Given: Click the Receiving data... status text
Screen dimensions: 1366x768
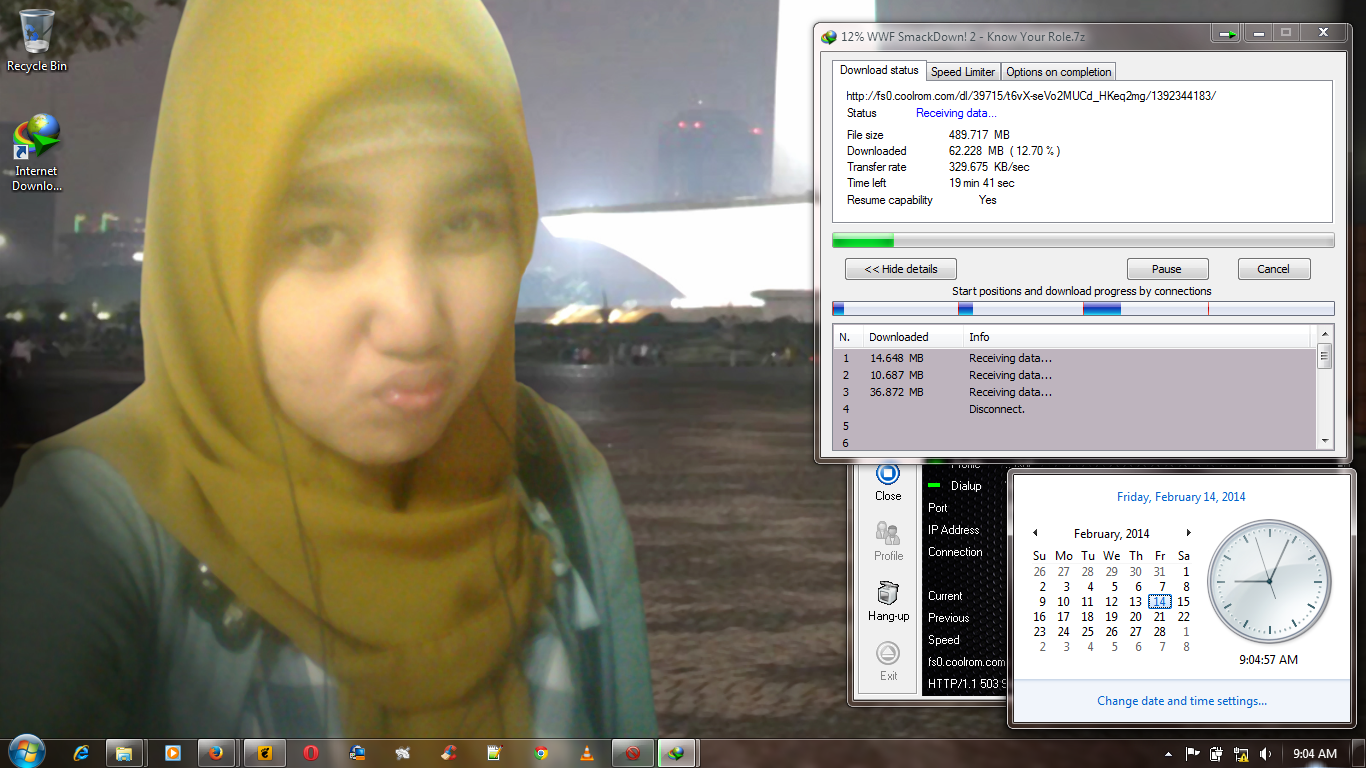Looking at the screenshot, I should pos(956,113).
